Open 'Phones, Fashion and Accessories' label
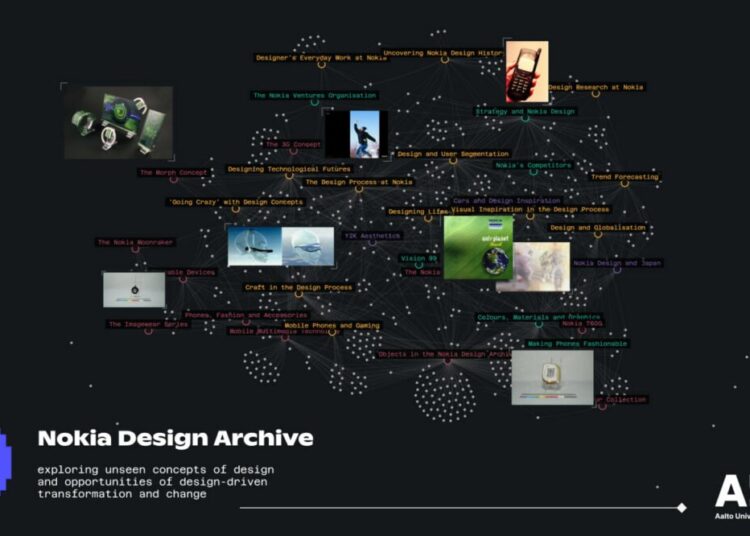This screenshot has width=750, height=536. pyautogui.click(x=246, y=315)
